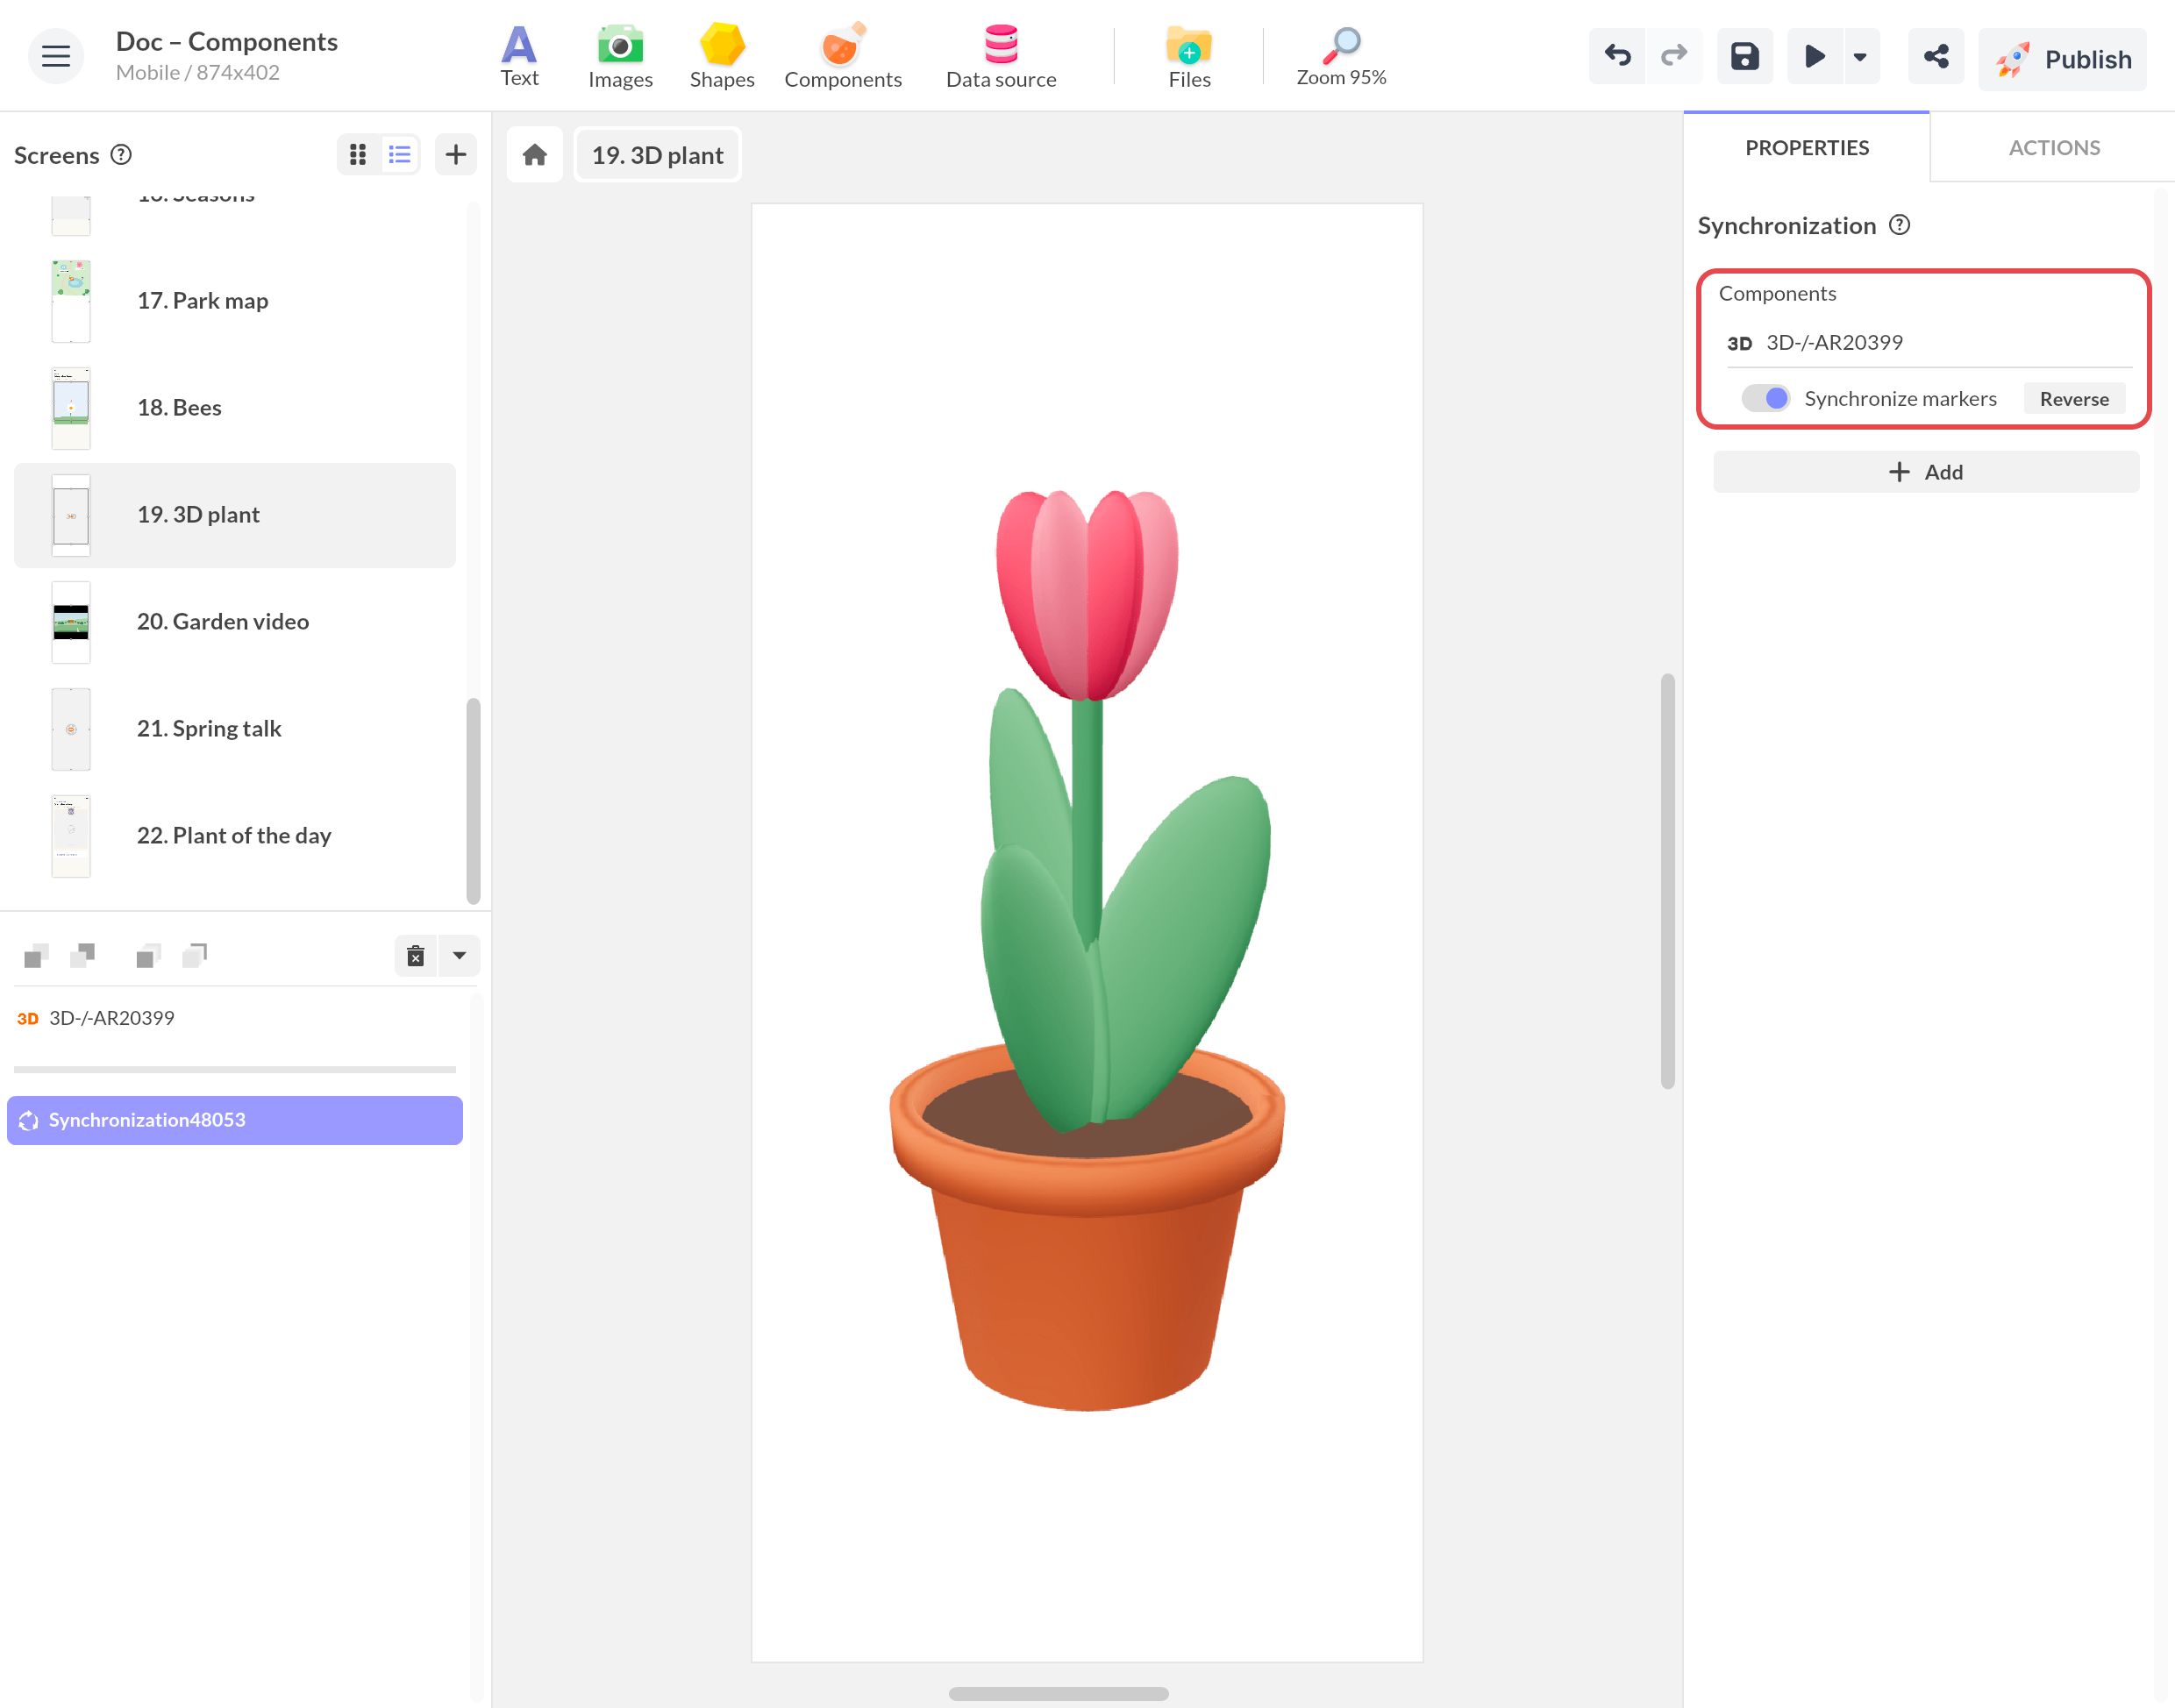Open Synchronization help question mark
The width and height of the screenshot is (2175, 1708).
1899,225
